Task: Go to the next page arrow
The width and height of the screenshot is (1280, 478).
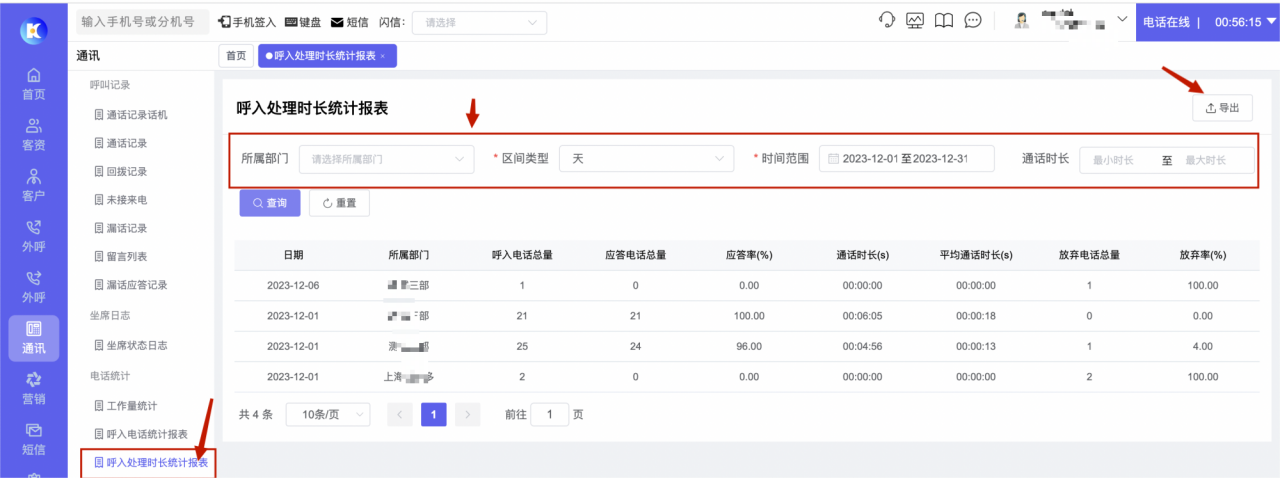Action: point(467,414)
